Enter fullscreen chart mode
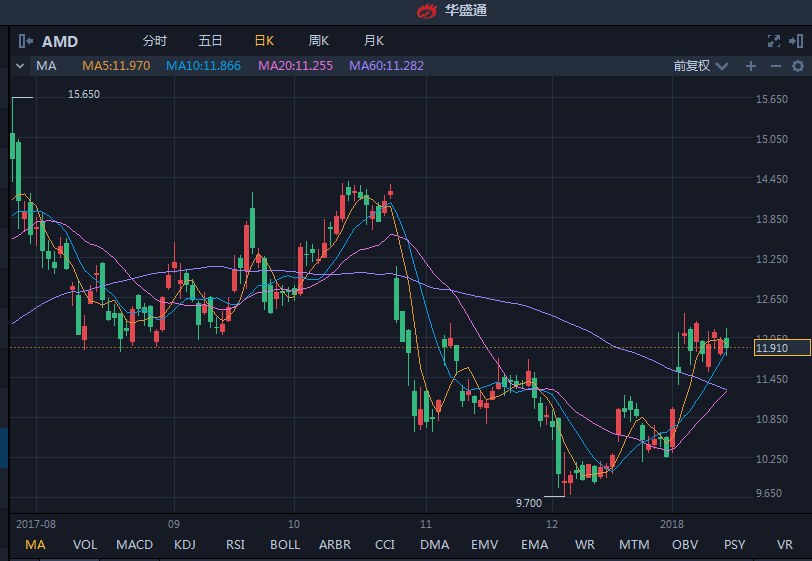Viewport: 812px width, 561px height. coord(772,41)
